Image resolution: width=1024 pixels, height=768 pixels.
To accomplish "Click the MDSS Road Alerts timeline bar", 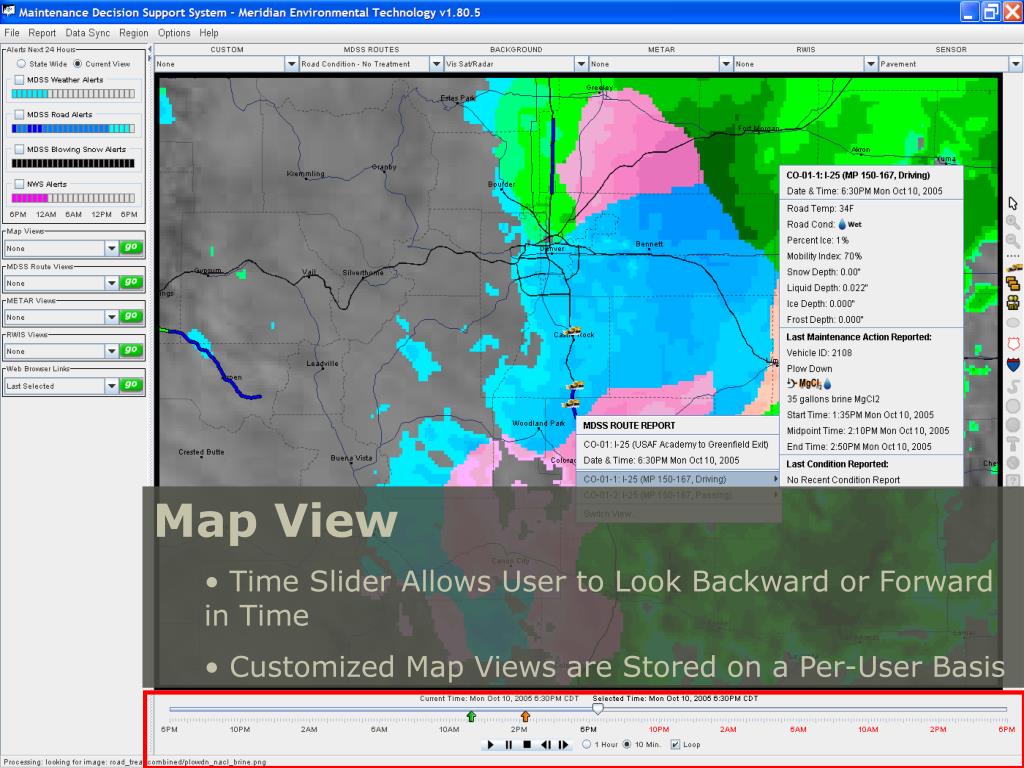I will tap(73, 129).
